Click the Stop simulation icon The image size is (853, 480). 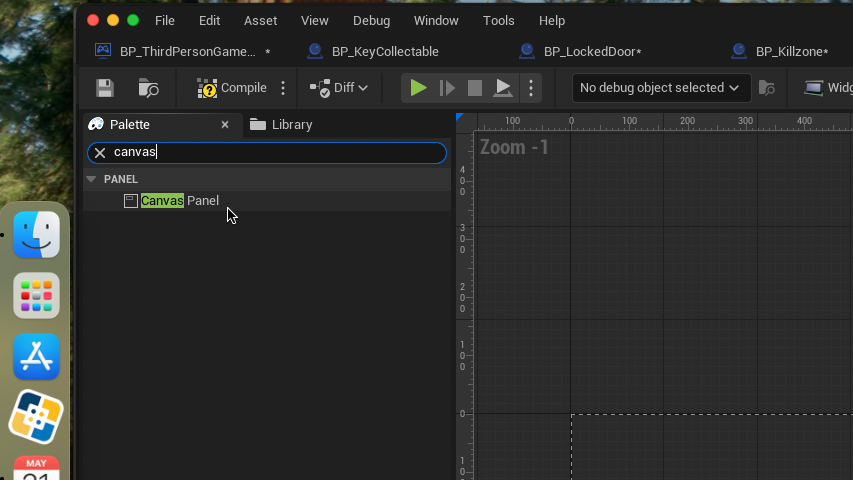pos(475,88)
